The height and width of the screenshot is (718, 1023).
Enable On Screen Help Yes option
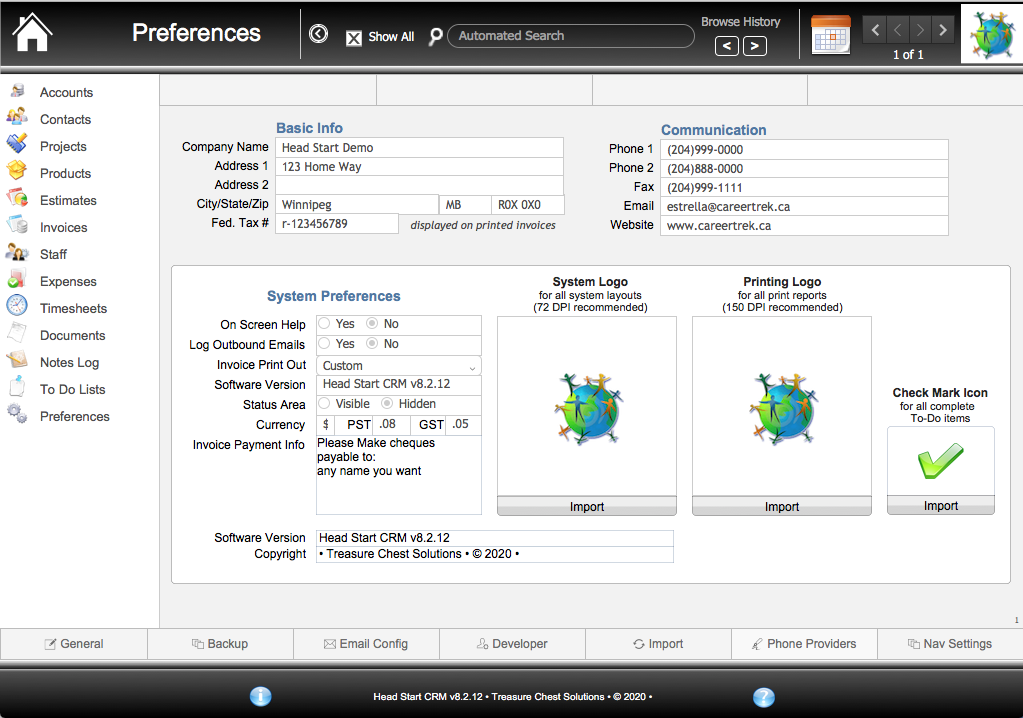click(324, 323)
